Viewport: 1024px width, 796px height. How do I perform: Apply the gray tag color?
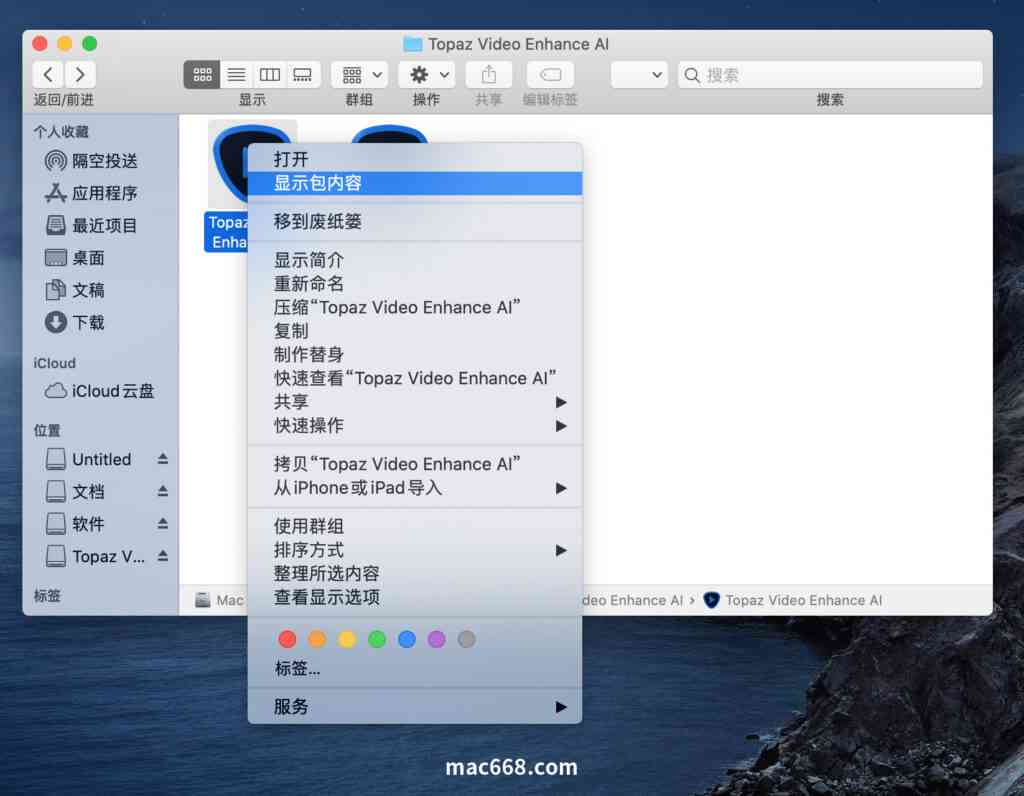point(466,639)
